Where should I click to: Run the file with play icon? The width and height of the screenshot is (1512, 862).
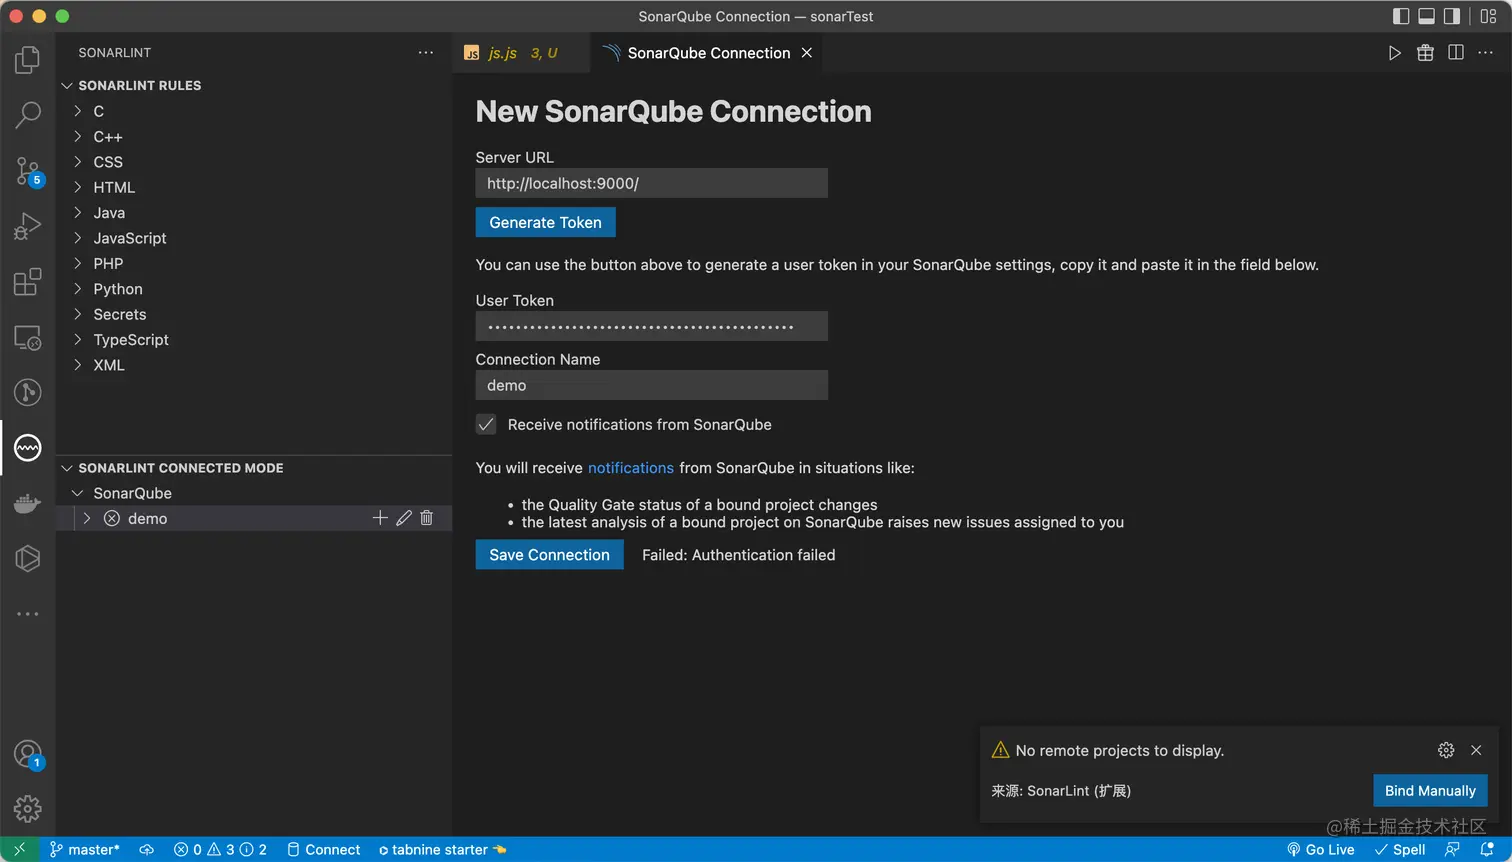[1395, 53]
